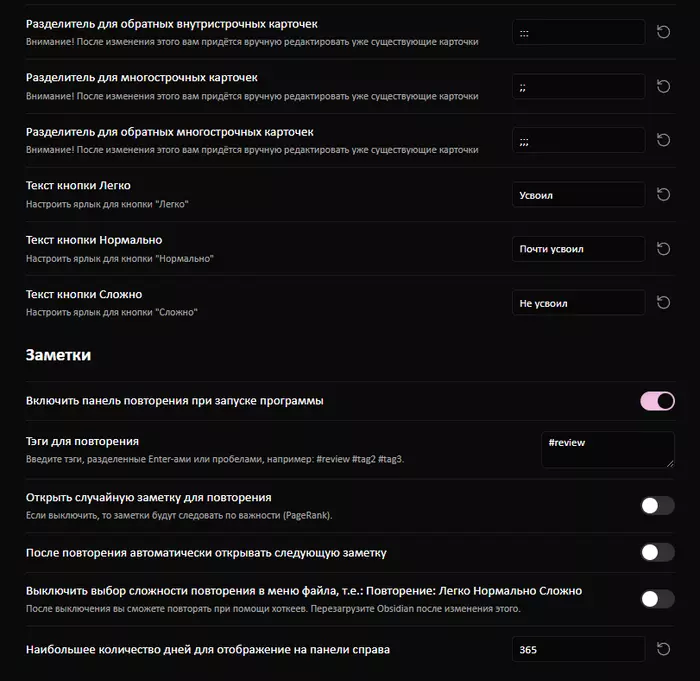Reset the multiline card separator to default

coord(663,86)
